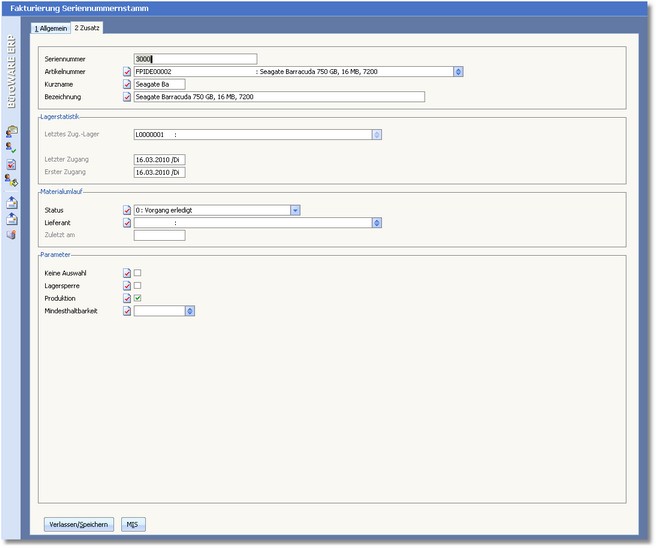Click the edit icon beside Kurzname

[x=126, y=85]
